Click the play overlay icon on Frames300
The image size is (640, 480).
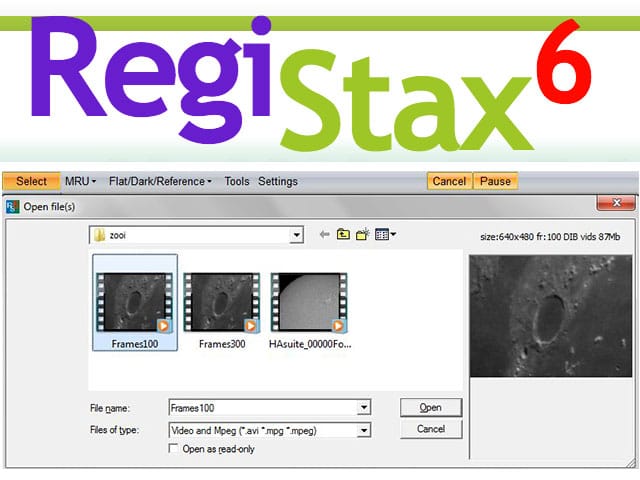[251, 326]
